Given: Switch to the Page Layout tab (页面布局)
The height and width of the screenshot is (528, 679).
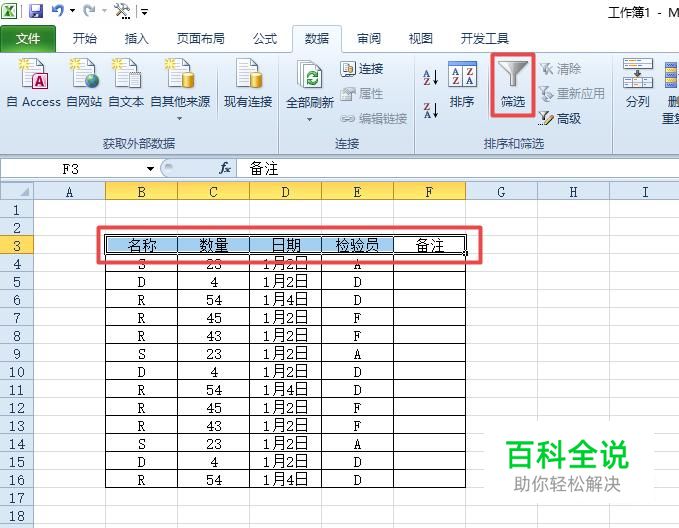Looking at the screenshot, I should [200, 39].
